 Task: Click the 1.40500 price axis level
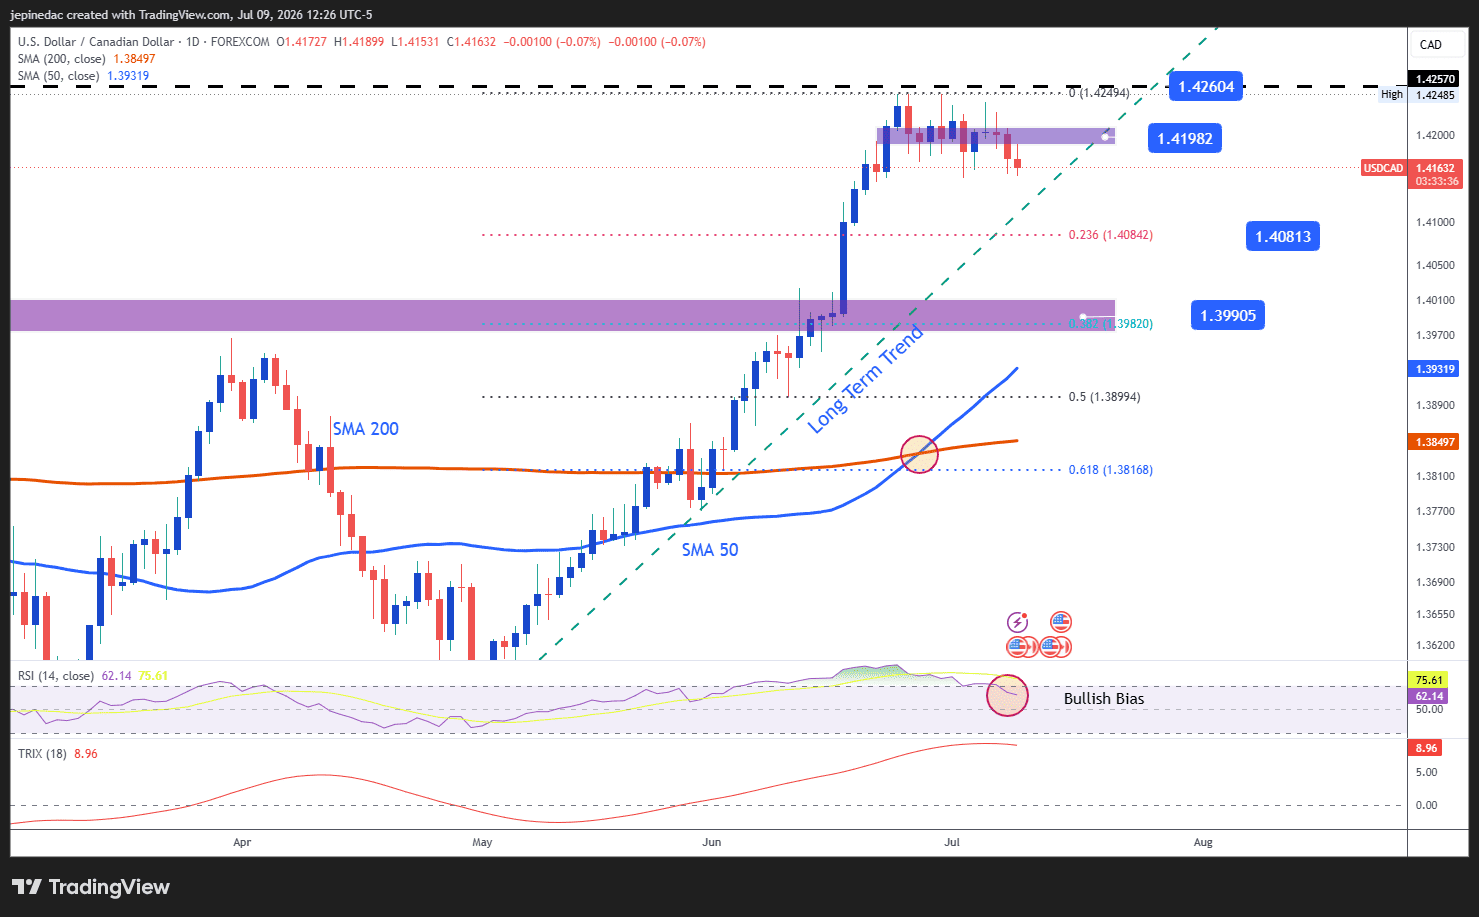(x=1435, y=266)
